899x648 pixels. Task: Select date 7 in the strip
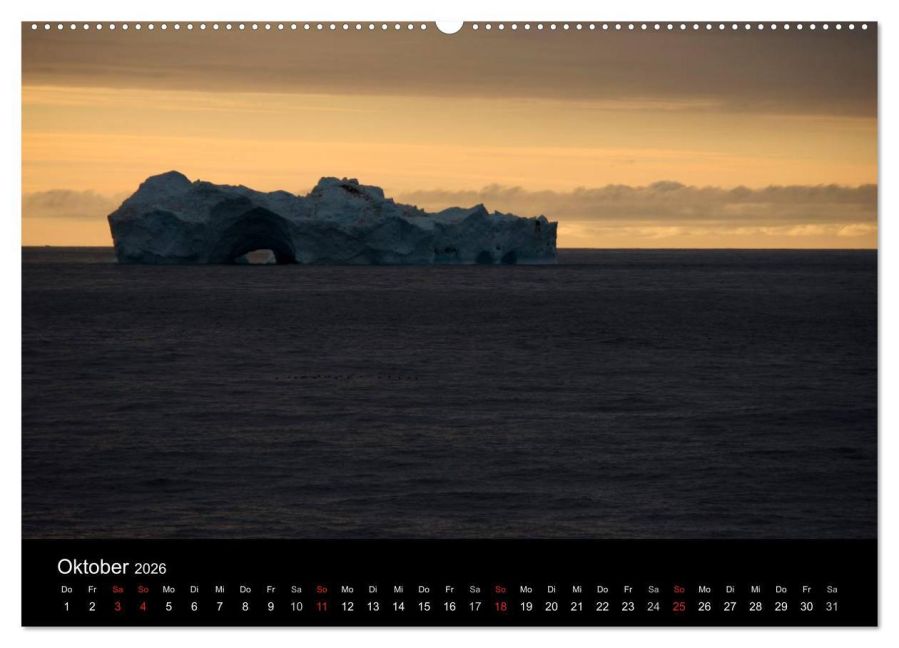[x=220, y=607]
